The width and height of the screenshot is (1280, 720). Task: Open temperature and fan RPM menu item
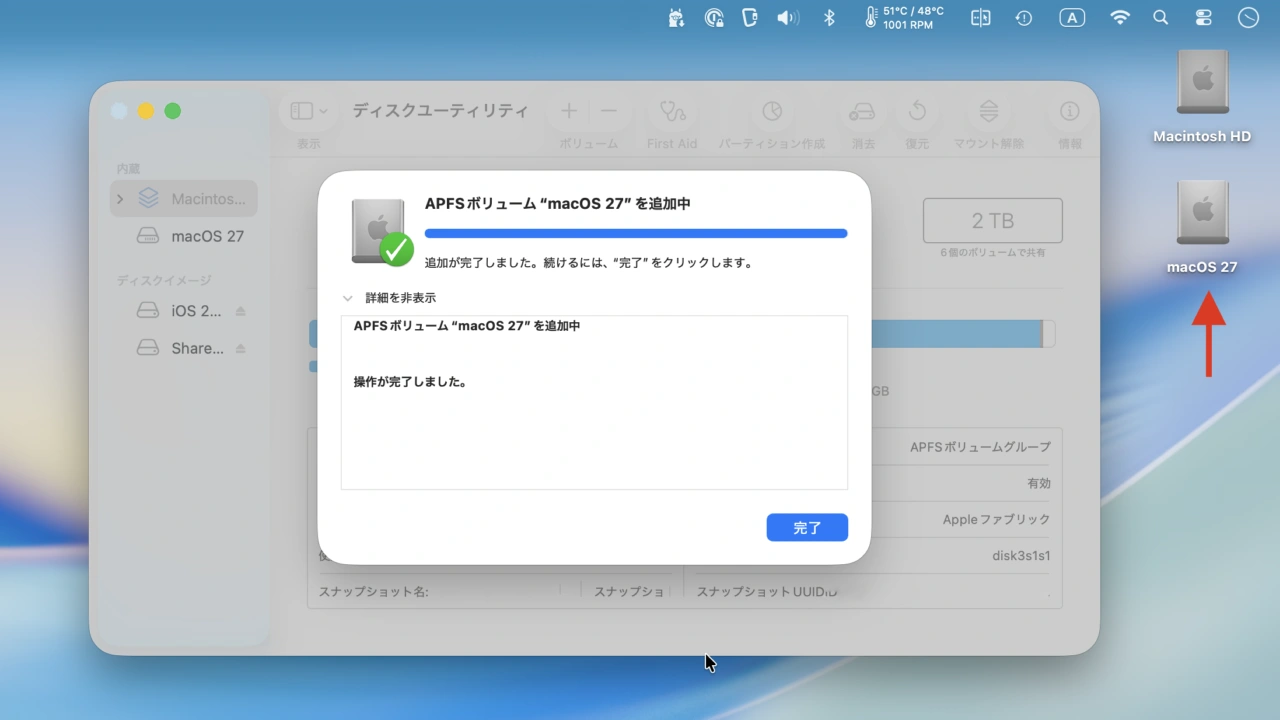coord(904,17)
